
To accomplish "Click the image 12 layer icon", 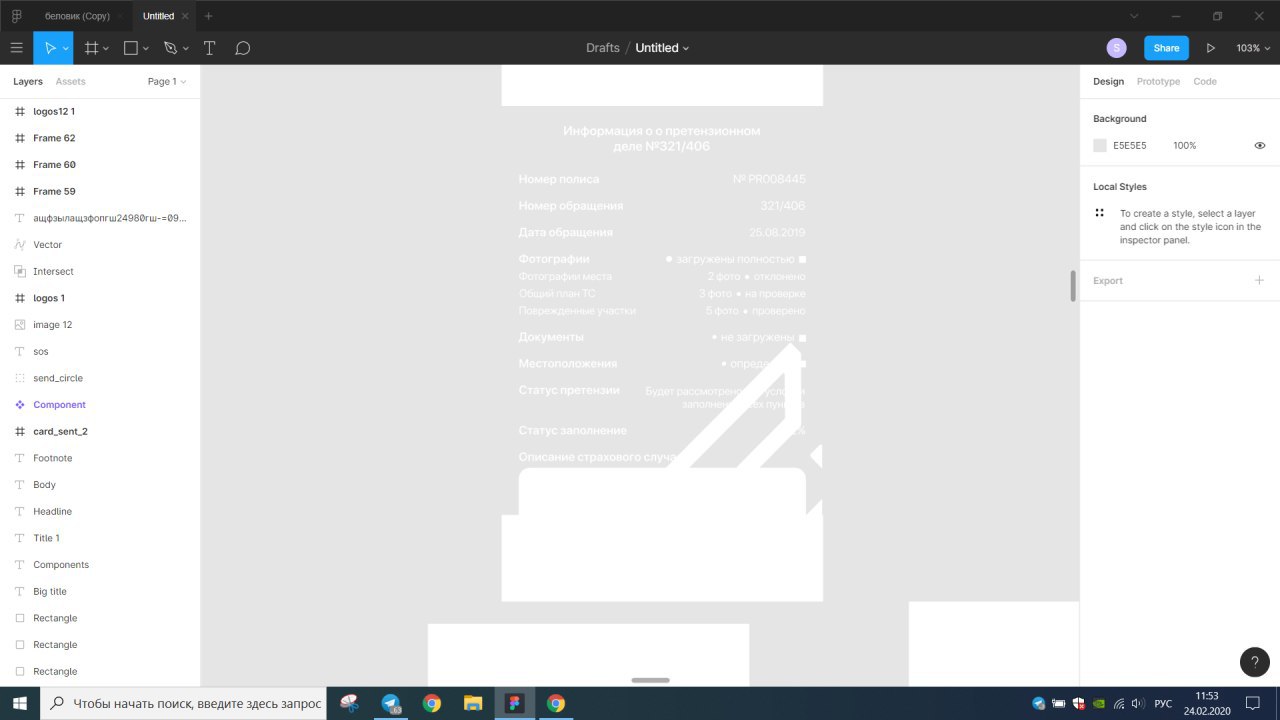I will [x=20, y=324].
